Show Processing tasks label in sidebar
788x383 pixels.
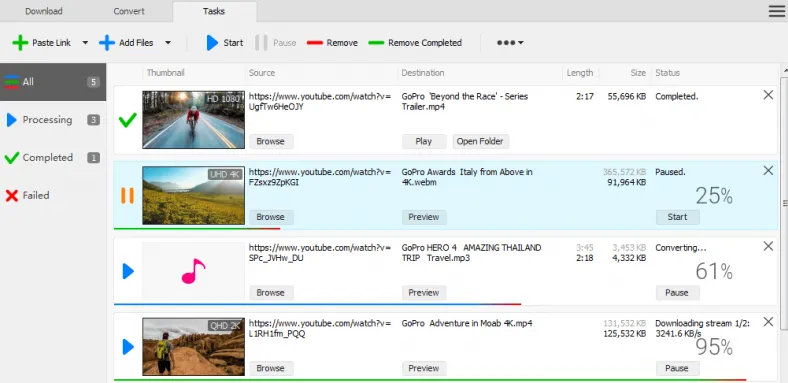[47, 120]
